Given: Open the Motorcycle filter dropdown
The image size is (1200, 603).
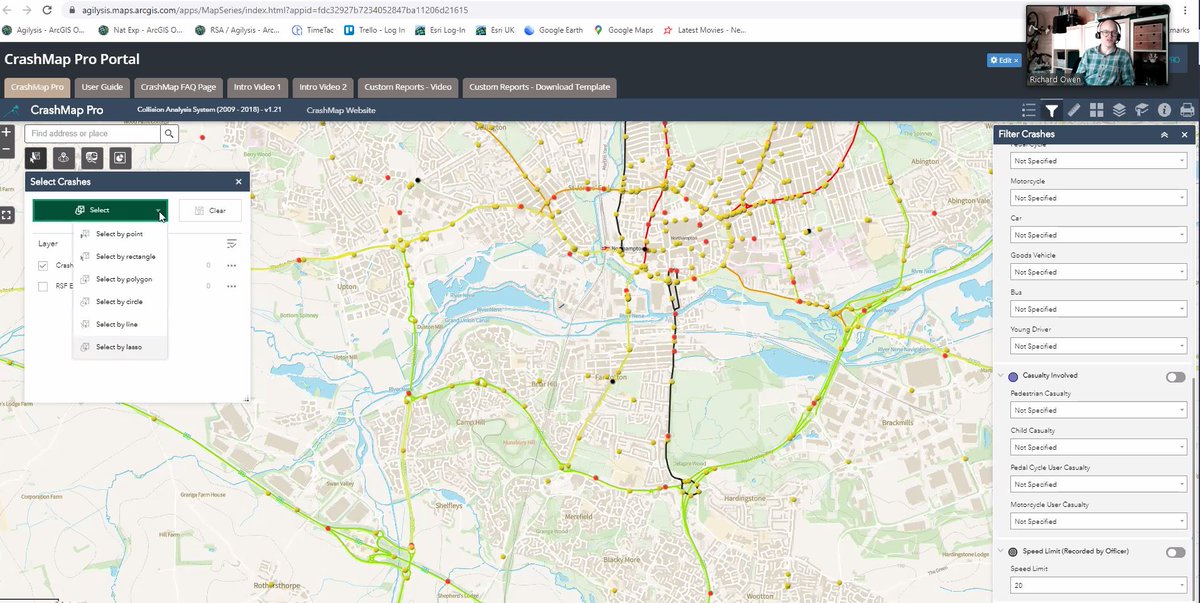Looking at the screenshot, I should click(x=1098, y=198).
